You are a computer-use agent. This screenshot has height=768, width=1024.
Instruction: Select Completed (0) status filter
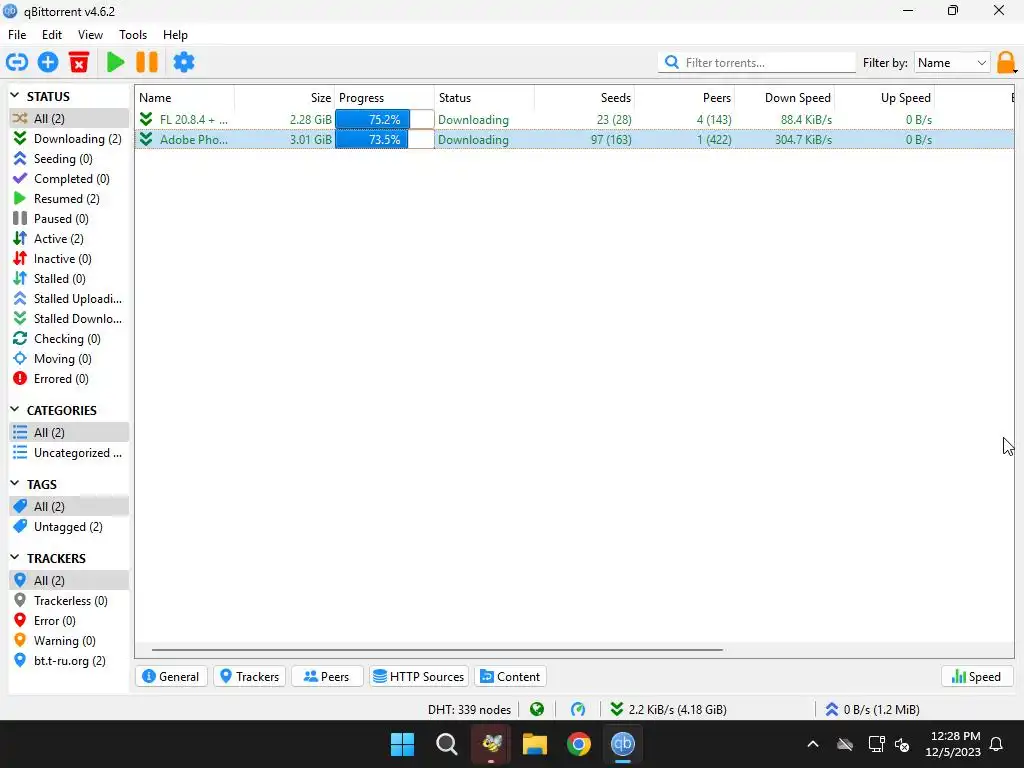(69, 179)
